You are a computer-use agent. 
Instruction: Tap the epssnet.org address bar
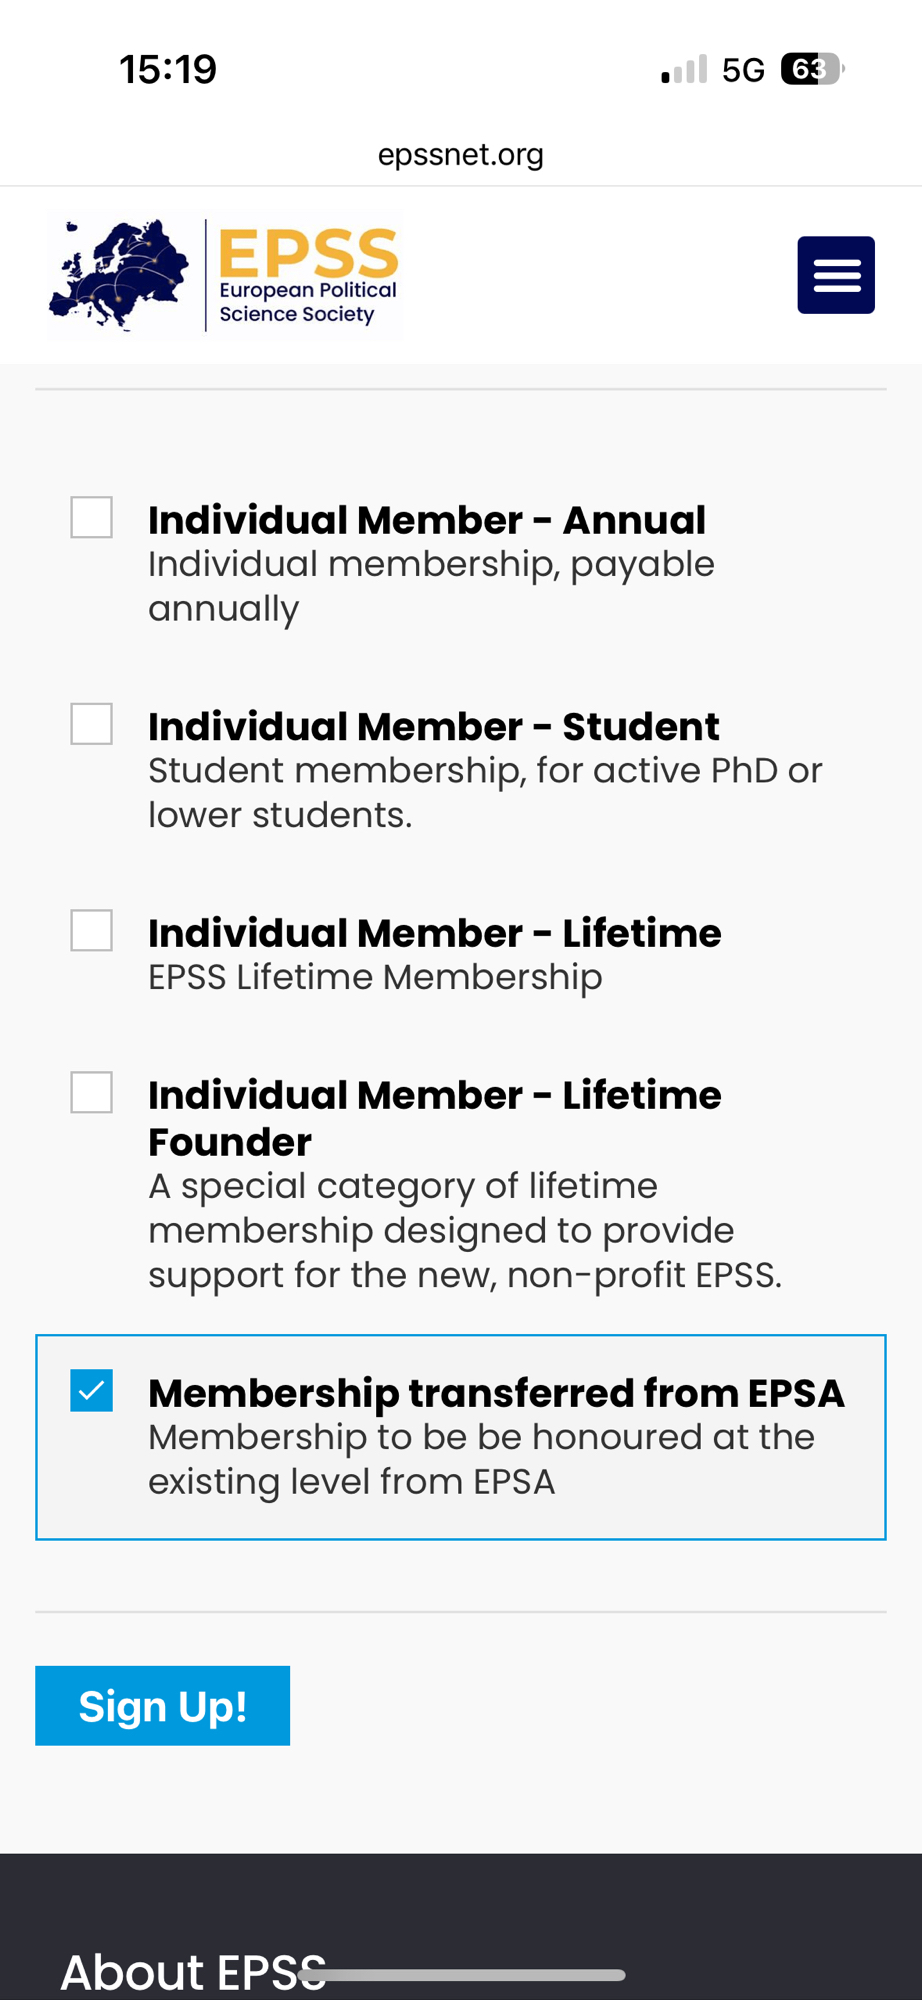460,155
